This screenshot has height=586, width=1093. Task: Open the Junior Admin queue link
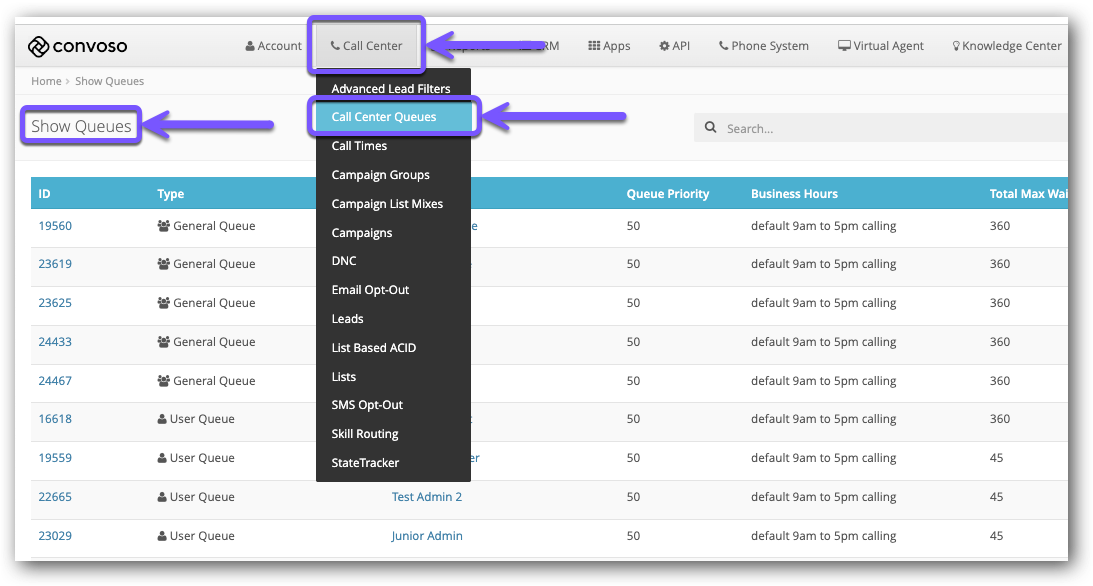pyautogui.click(x=427, y=536)
